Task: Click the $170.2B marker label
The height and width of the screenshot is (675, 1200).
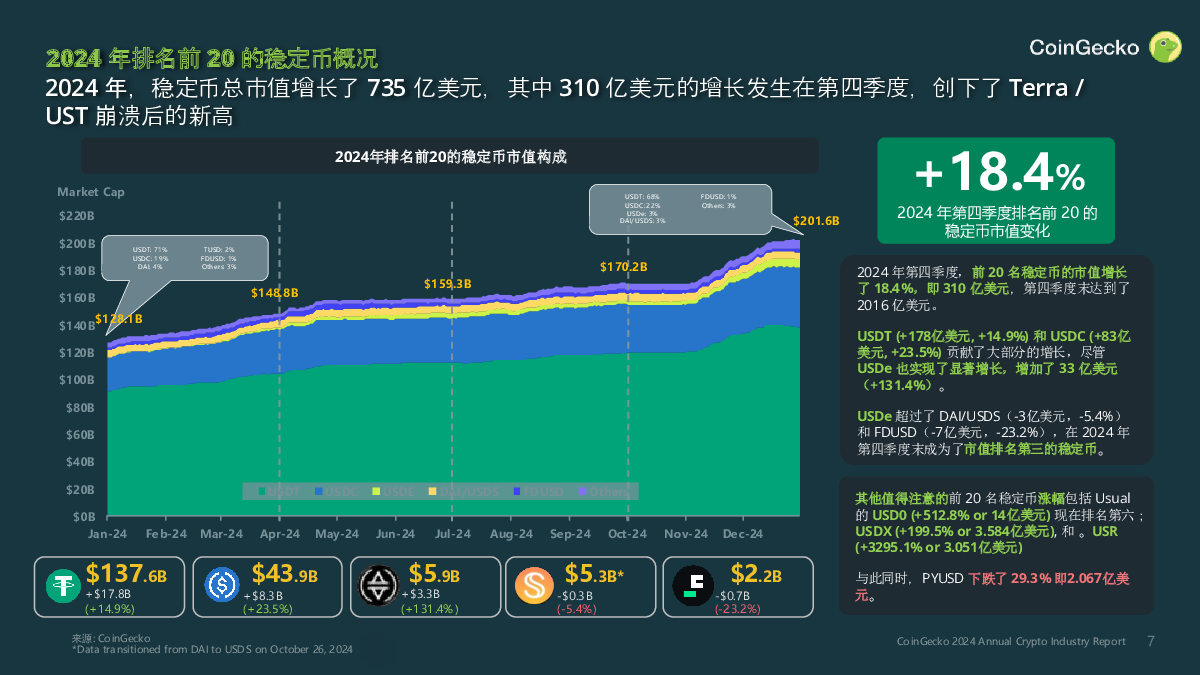Action: (624, 267)
